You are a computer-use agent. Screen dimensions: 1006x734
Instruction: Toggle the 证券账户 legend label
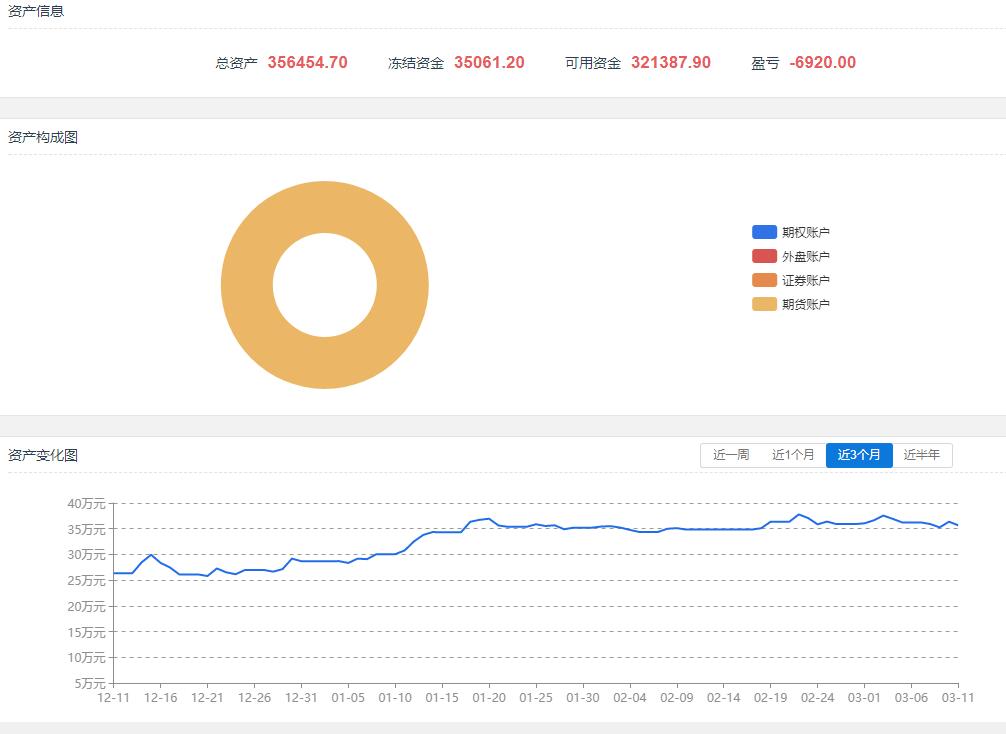806,280
